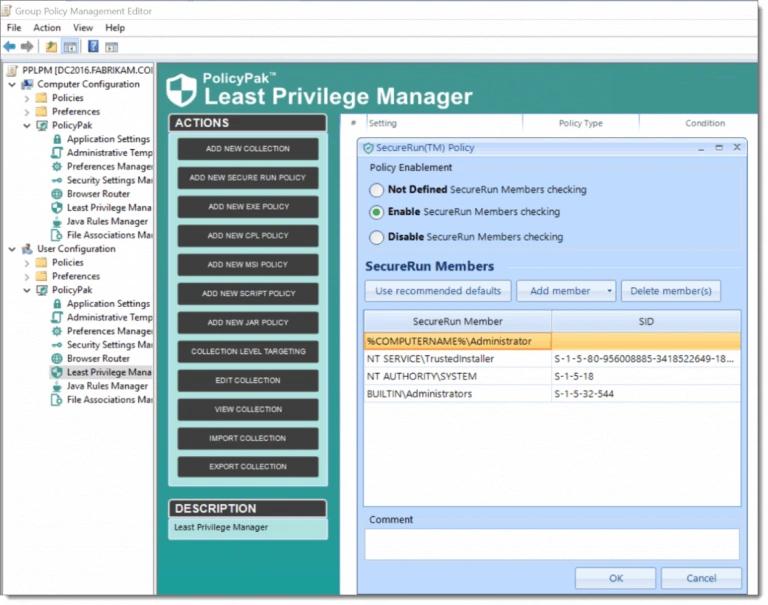Collapse the Computer Configuration node
The width and height of the screenshot is (768, 605).
click(12, 84)
